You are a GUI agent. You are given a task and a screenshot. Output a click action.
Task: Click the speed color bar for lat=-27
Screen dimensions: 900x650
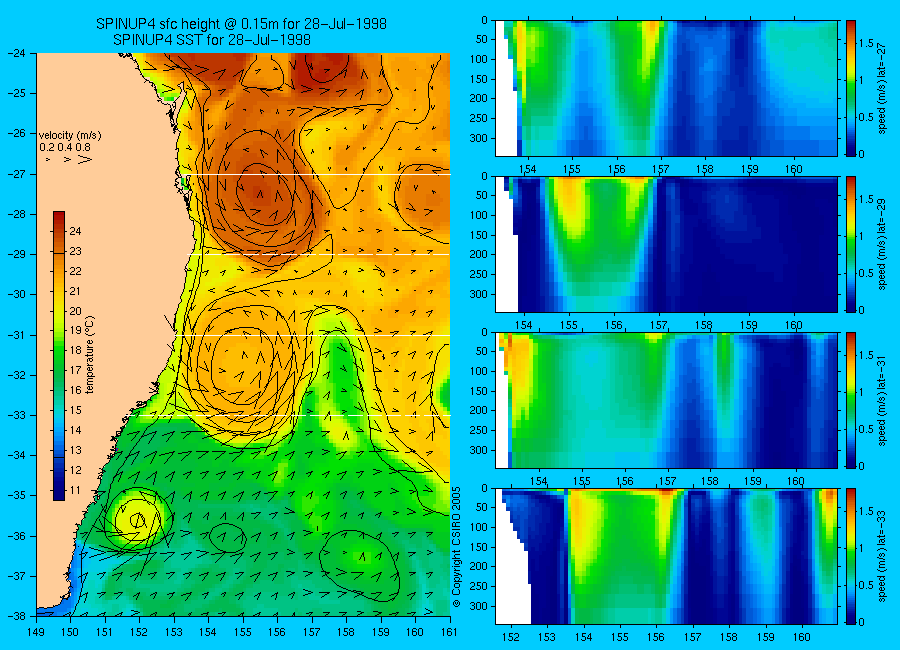pos(850,88)
